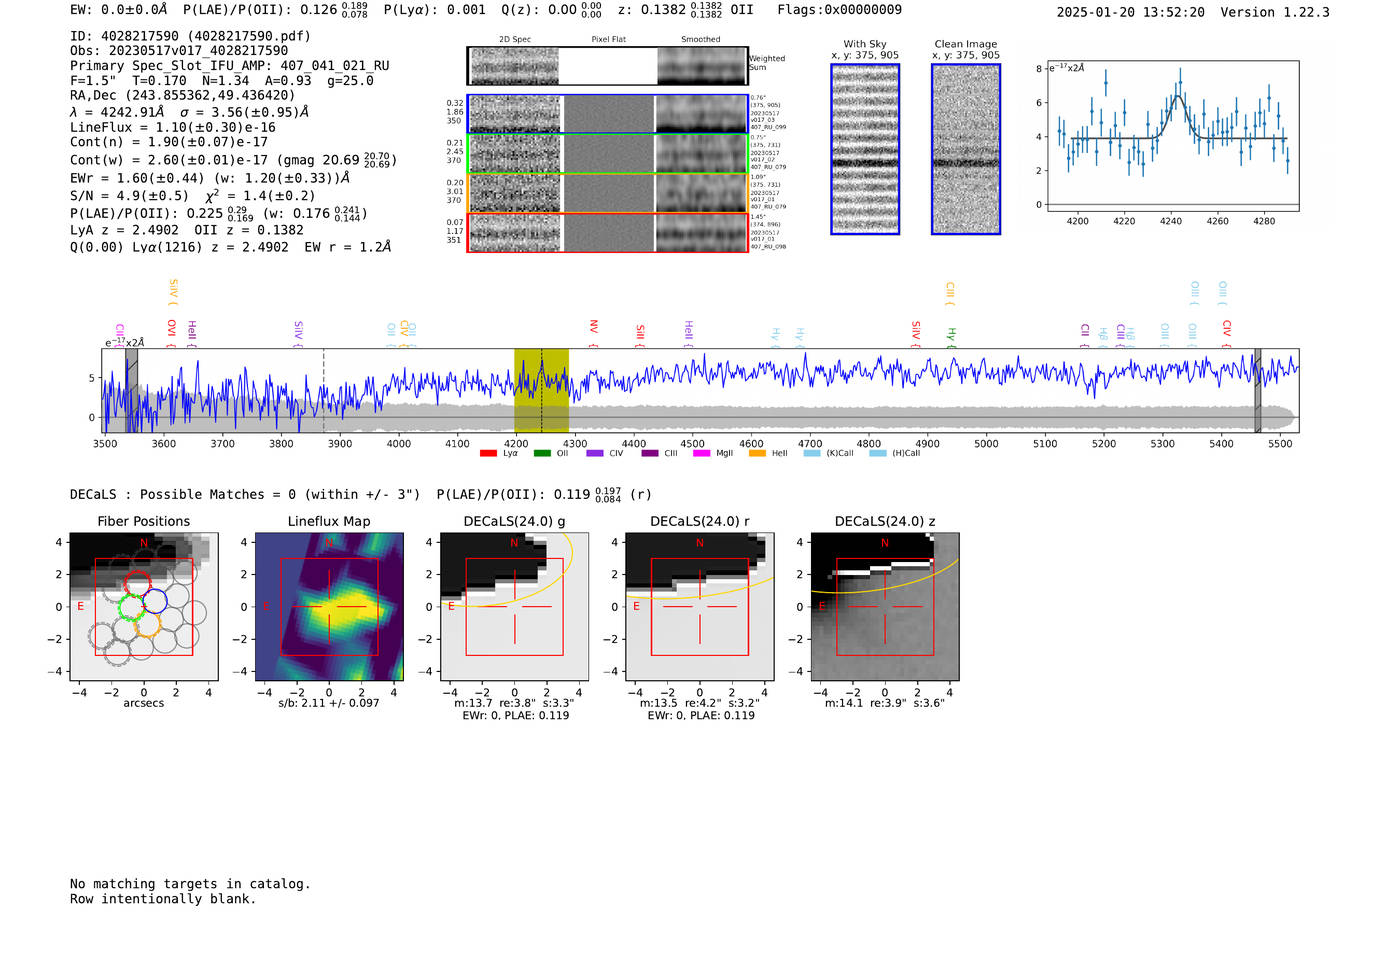Open the With Sky image thumbnail
Image resolution: width=1400 pixels, height=953 pixels.
point(865,149)
